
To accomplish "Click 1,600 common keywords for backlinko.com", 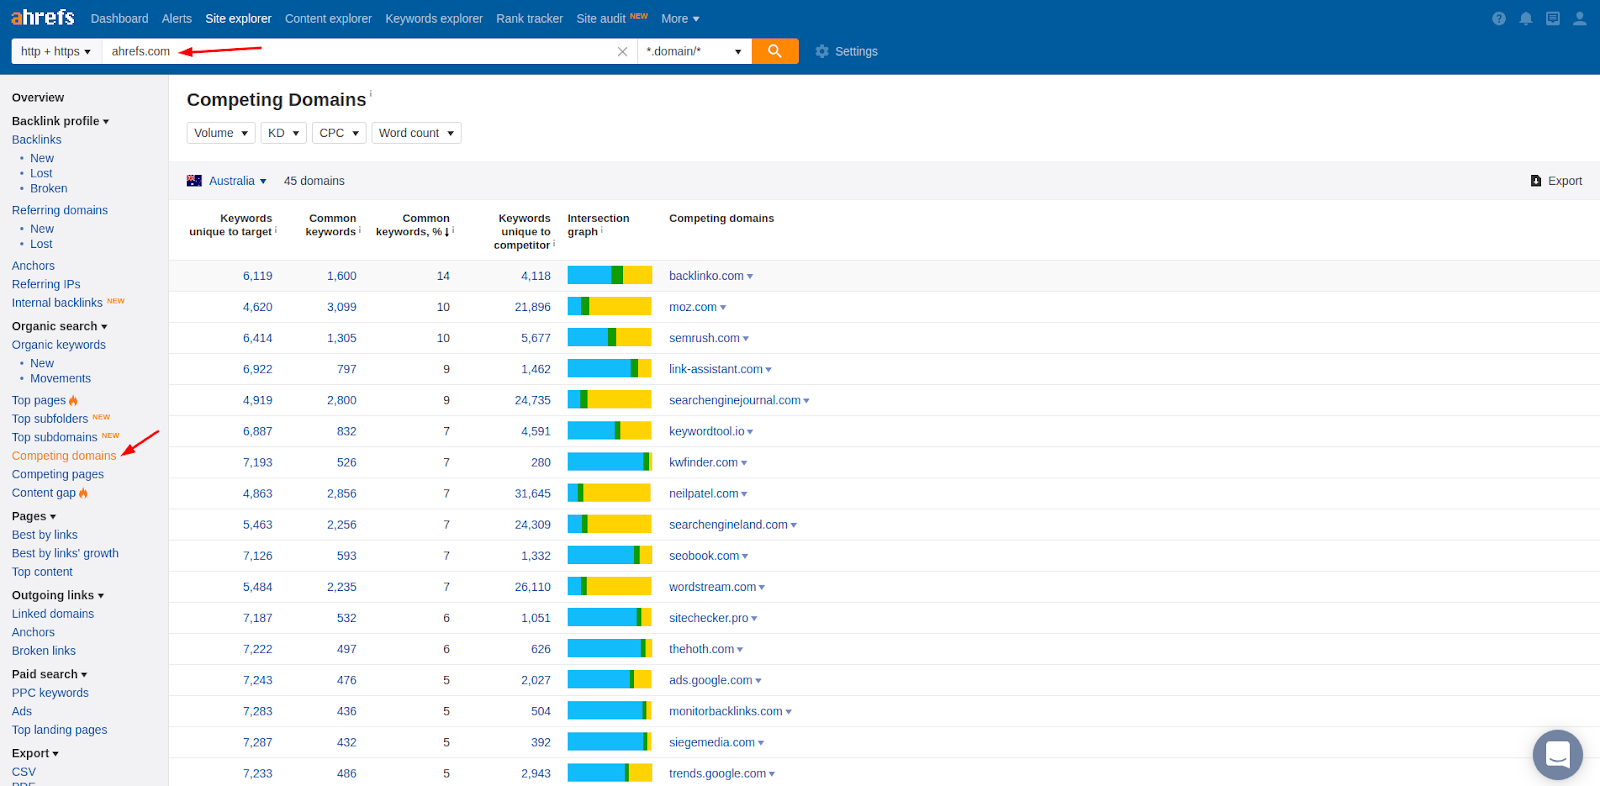I will pyautogui.click(x=342, y=276).
